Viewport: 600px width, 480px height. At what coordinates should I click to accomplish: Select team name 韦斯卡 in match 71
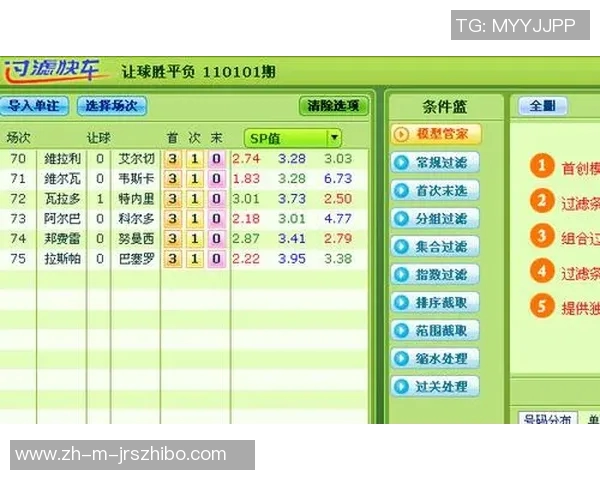point(136,179)
